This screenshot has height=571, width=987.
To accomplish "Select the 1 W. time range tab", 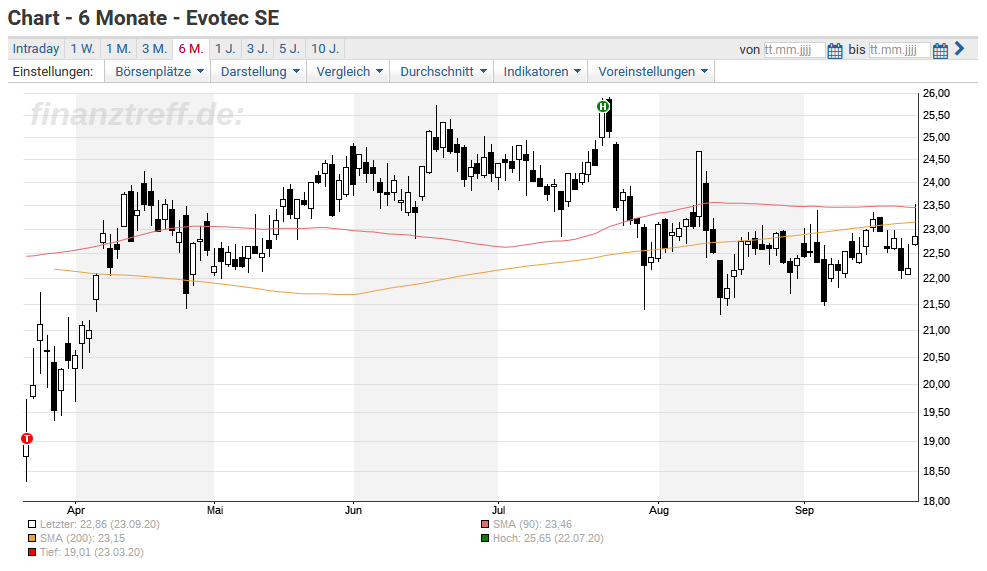I will coord(82,48).
